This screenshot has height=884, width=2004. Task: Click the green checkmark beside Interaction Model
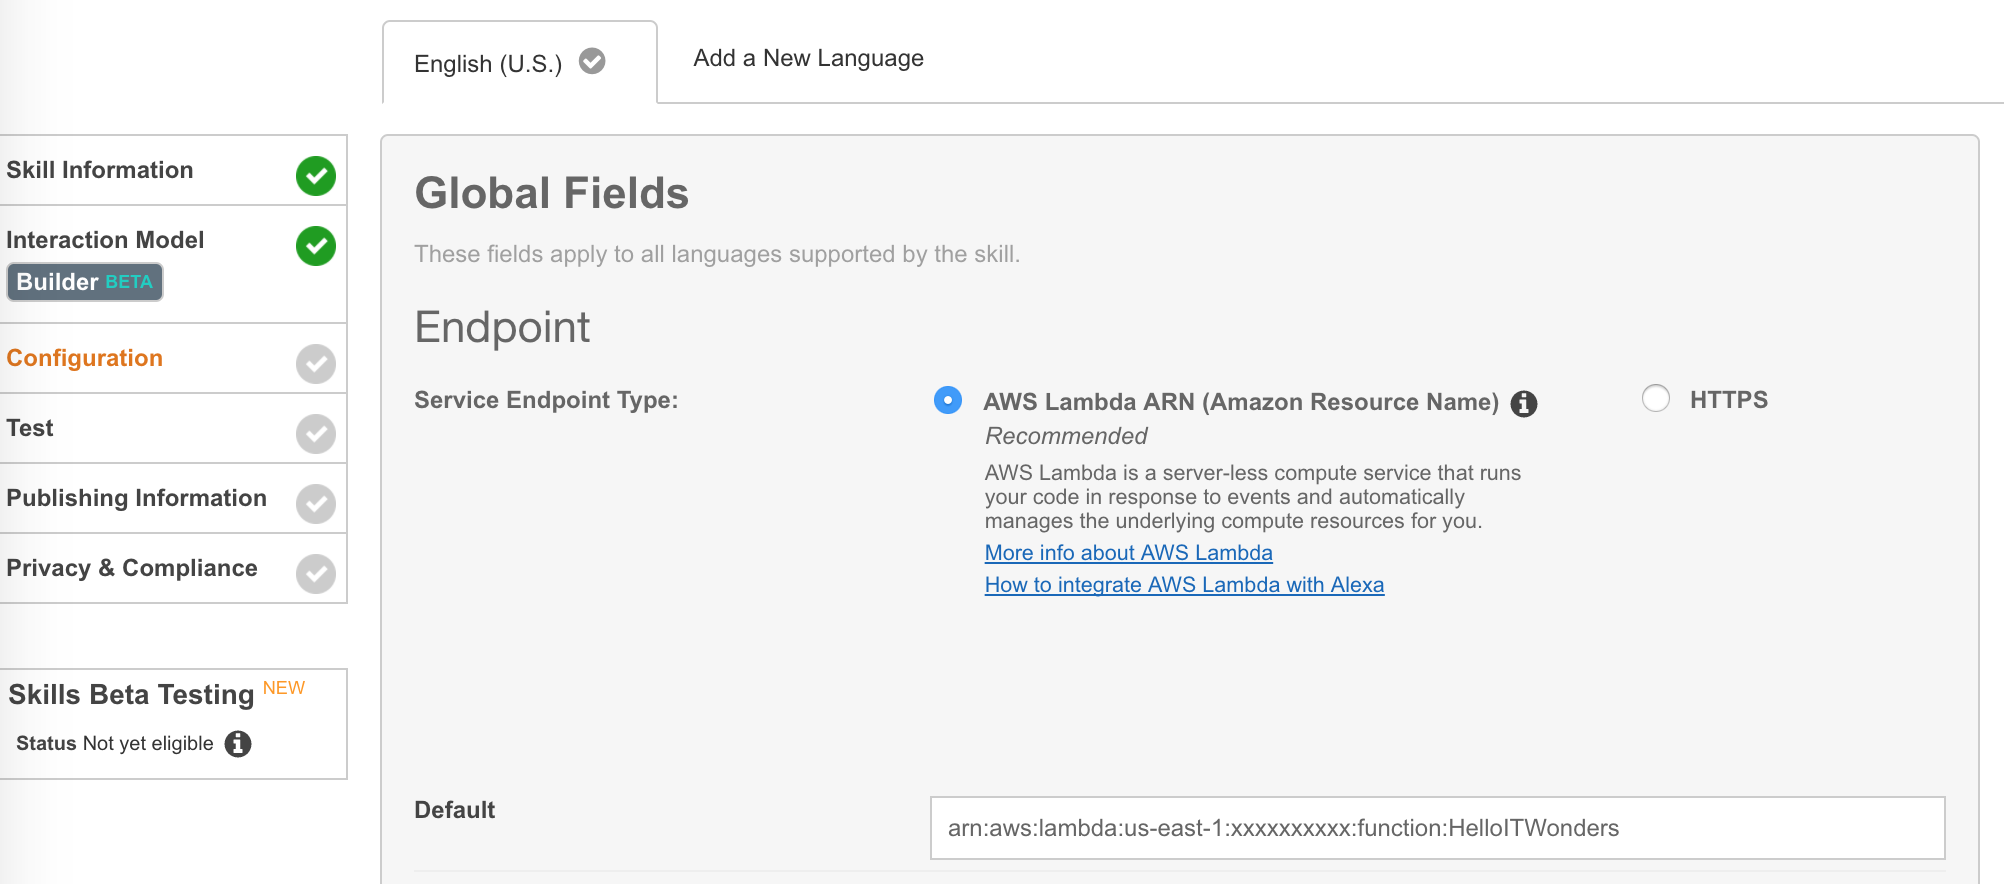[316, 246]
